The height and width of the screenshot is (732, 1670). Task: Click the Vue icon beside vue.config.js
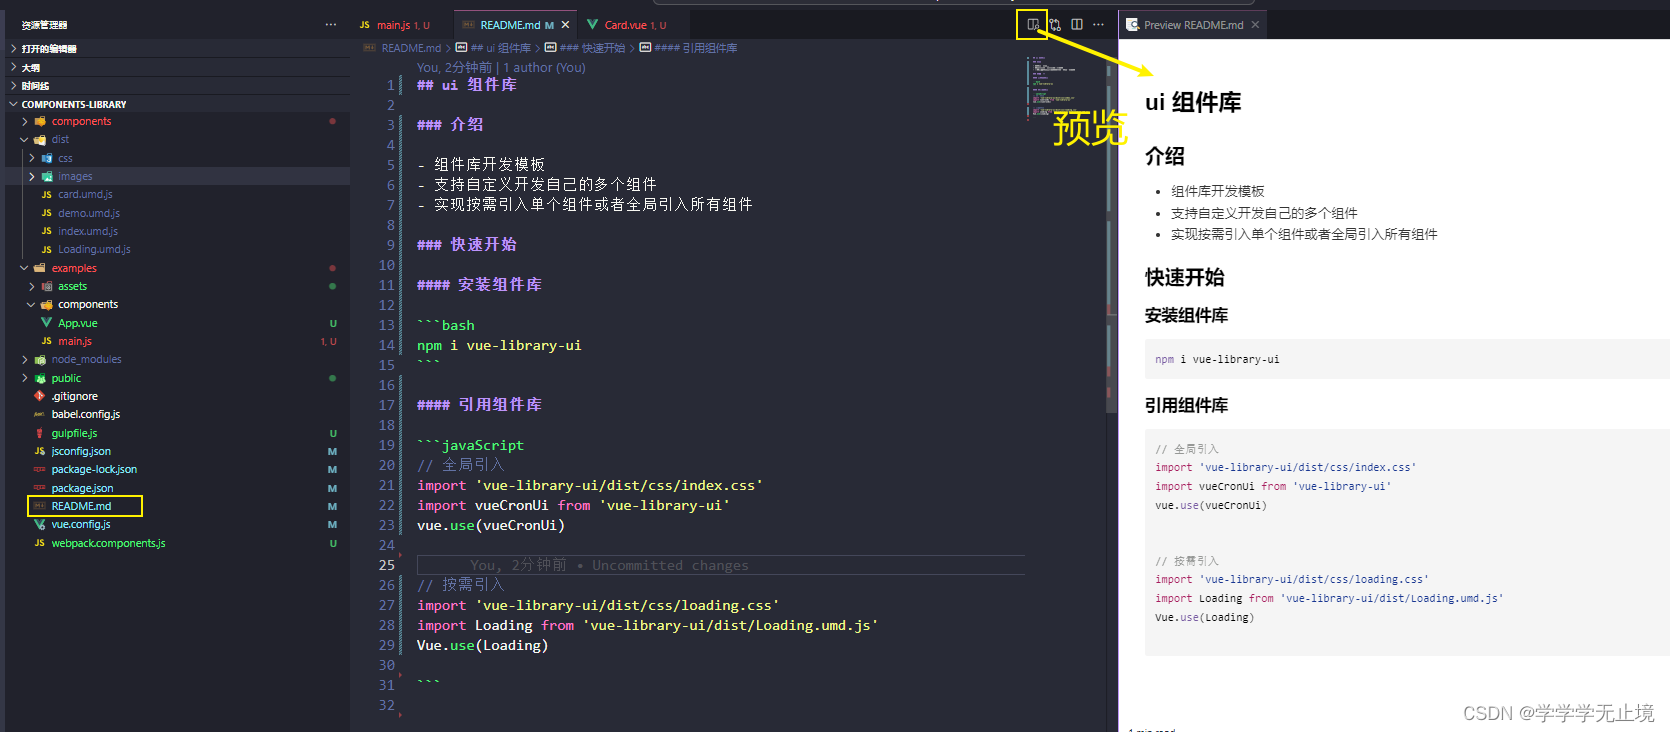tap(39, 524)
